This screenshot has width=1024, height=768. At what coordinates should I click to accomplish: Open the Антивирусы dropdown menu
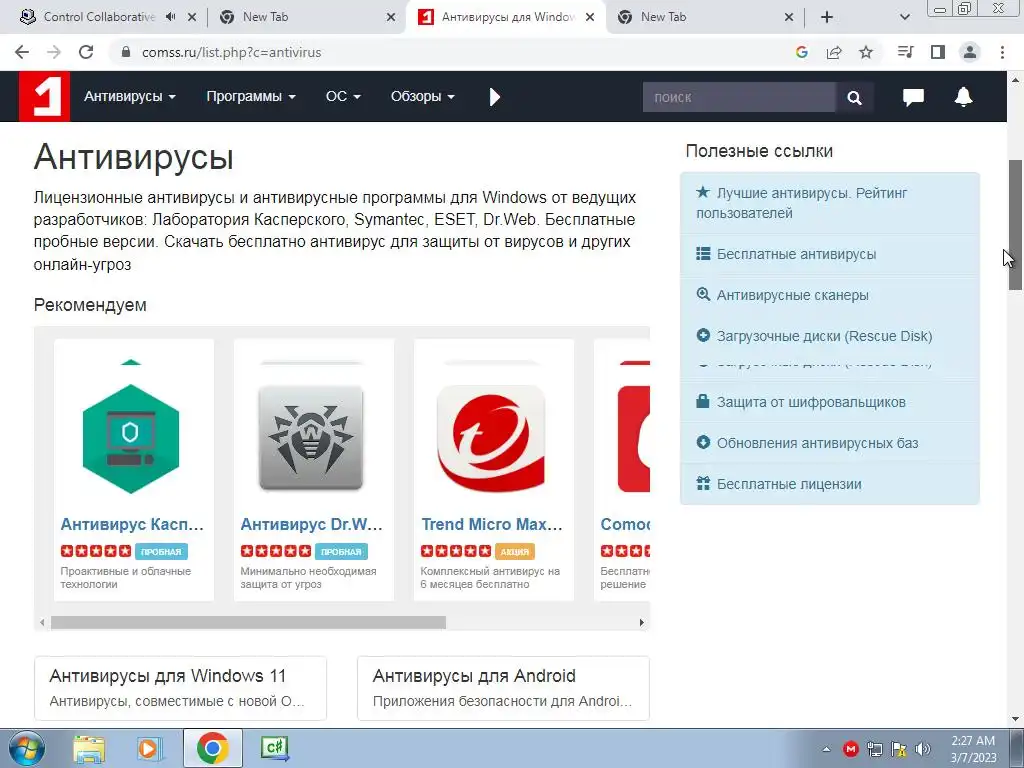[x=129, y=97]
